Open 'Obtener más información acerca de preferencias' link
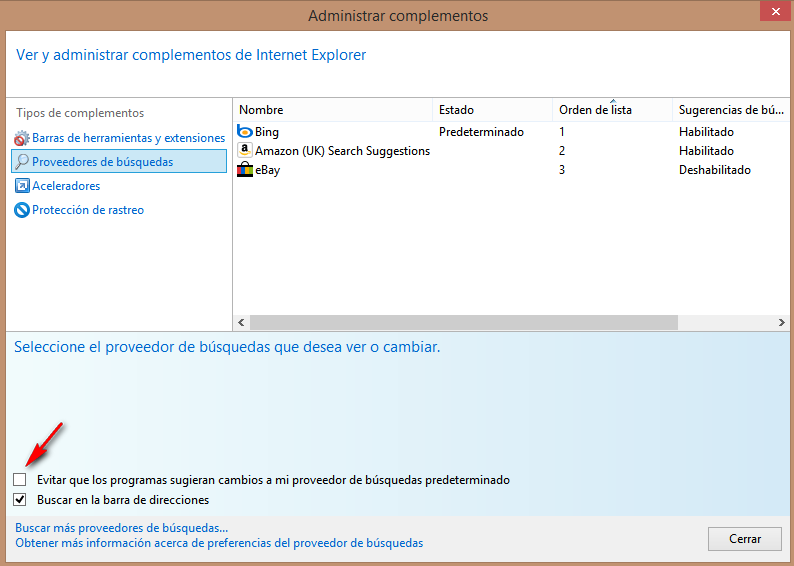The width and height of the screenshot is (794, 566). [219, 543]
